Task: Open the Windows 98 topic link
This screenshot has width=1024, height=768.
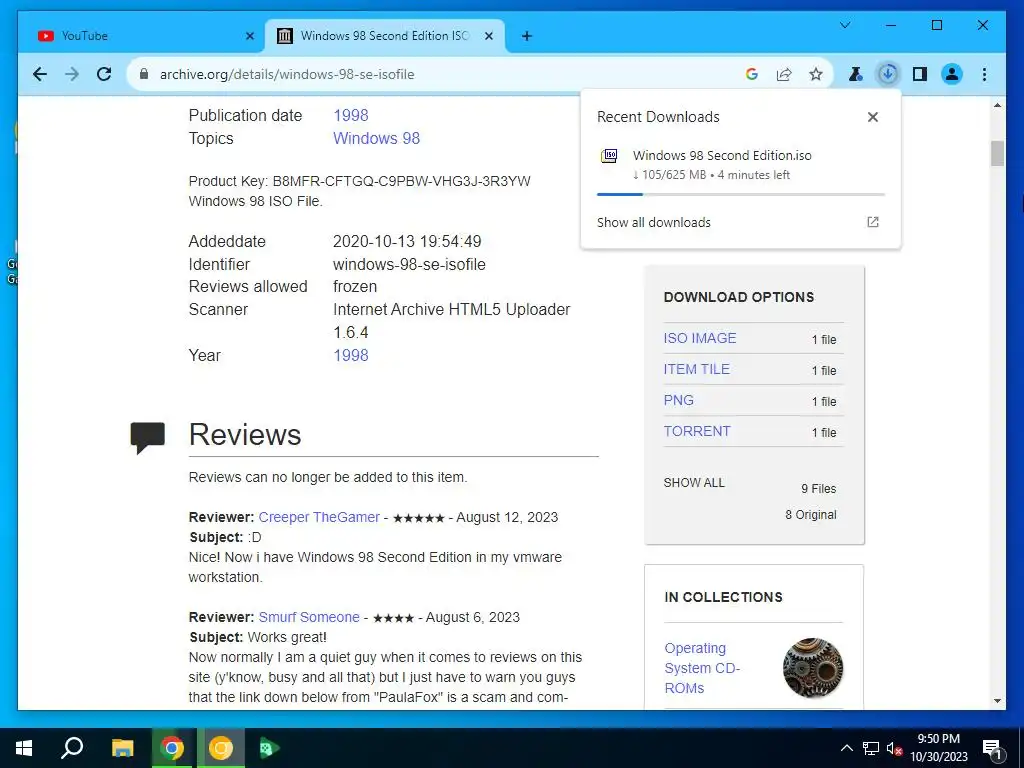Action: point(376,138)
